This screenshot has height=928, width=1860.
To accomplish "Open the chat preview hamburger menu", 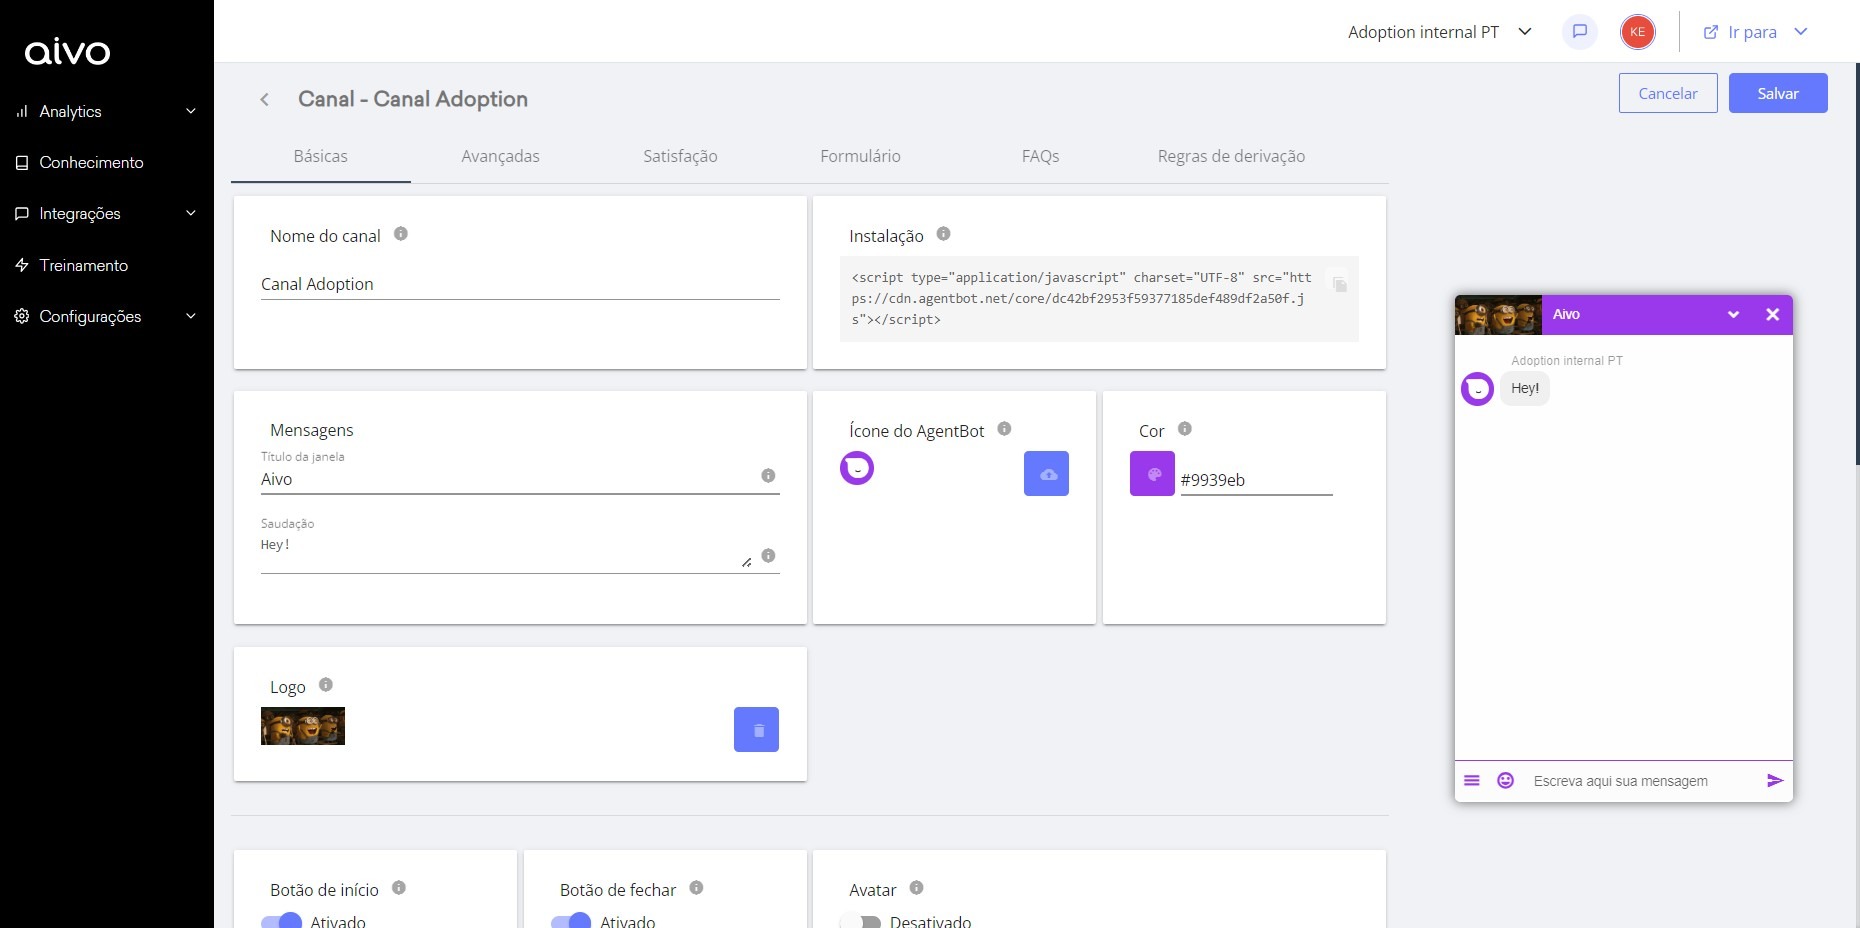I will 1472,781.
